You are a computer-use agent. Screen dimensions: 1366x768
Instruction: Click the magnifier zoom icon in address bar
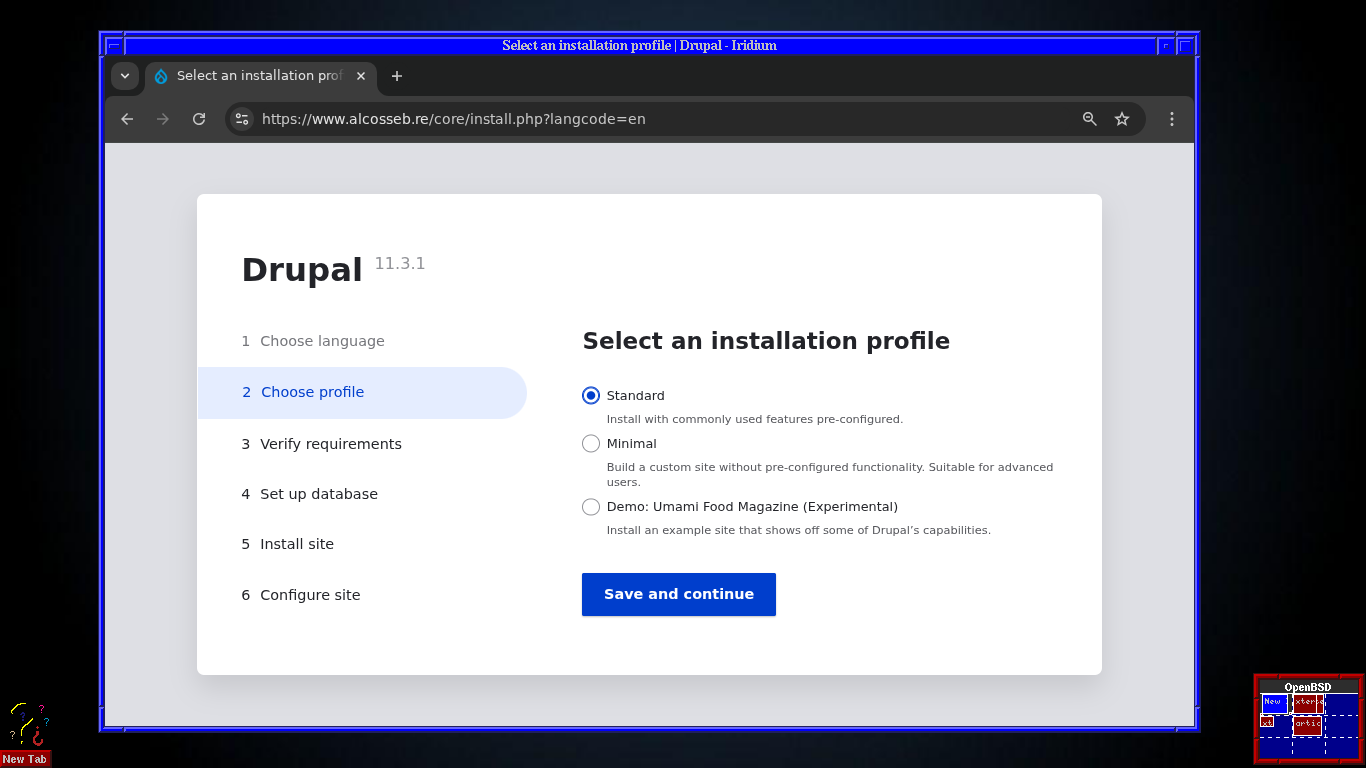(1089, 118)
